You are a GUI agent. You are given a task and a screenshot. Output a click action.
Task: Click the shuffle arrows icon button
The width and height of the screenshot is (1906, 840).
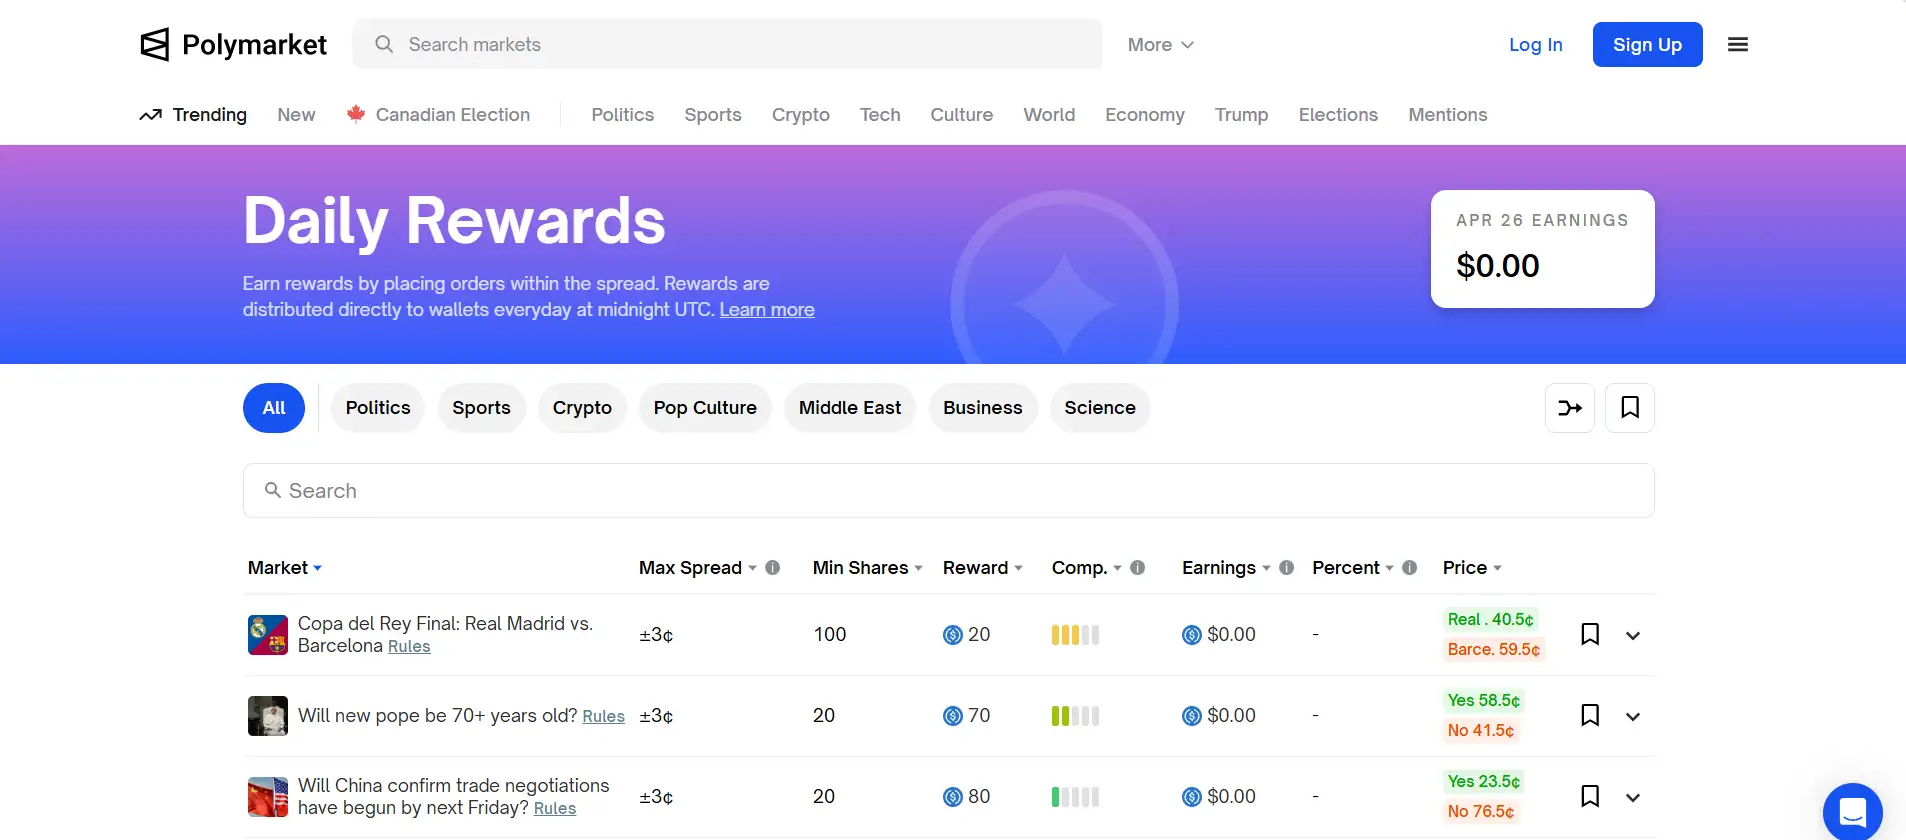[1570, 408]
